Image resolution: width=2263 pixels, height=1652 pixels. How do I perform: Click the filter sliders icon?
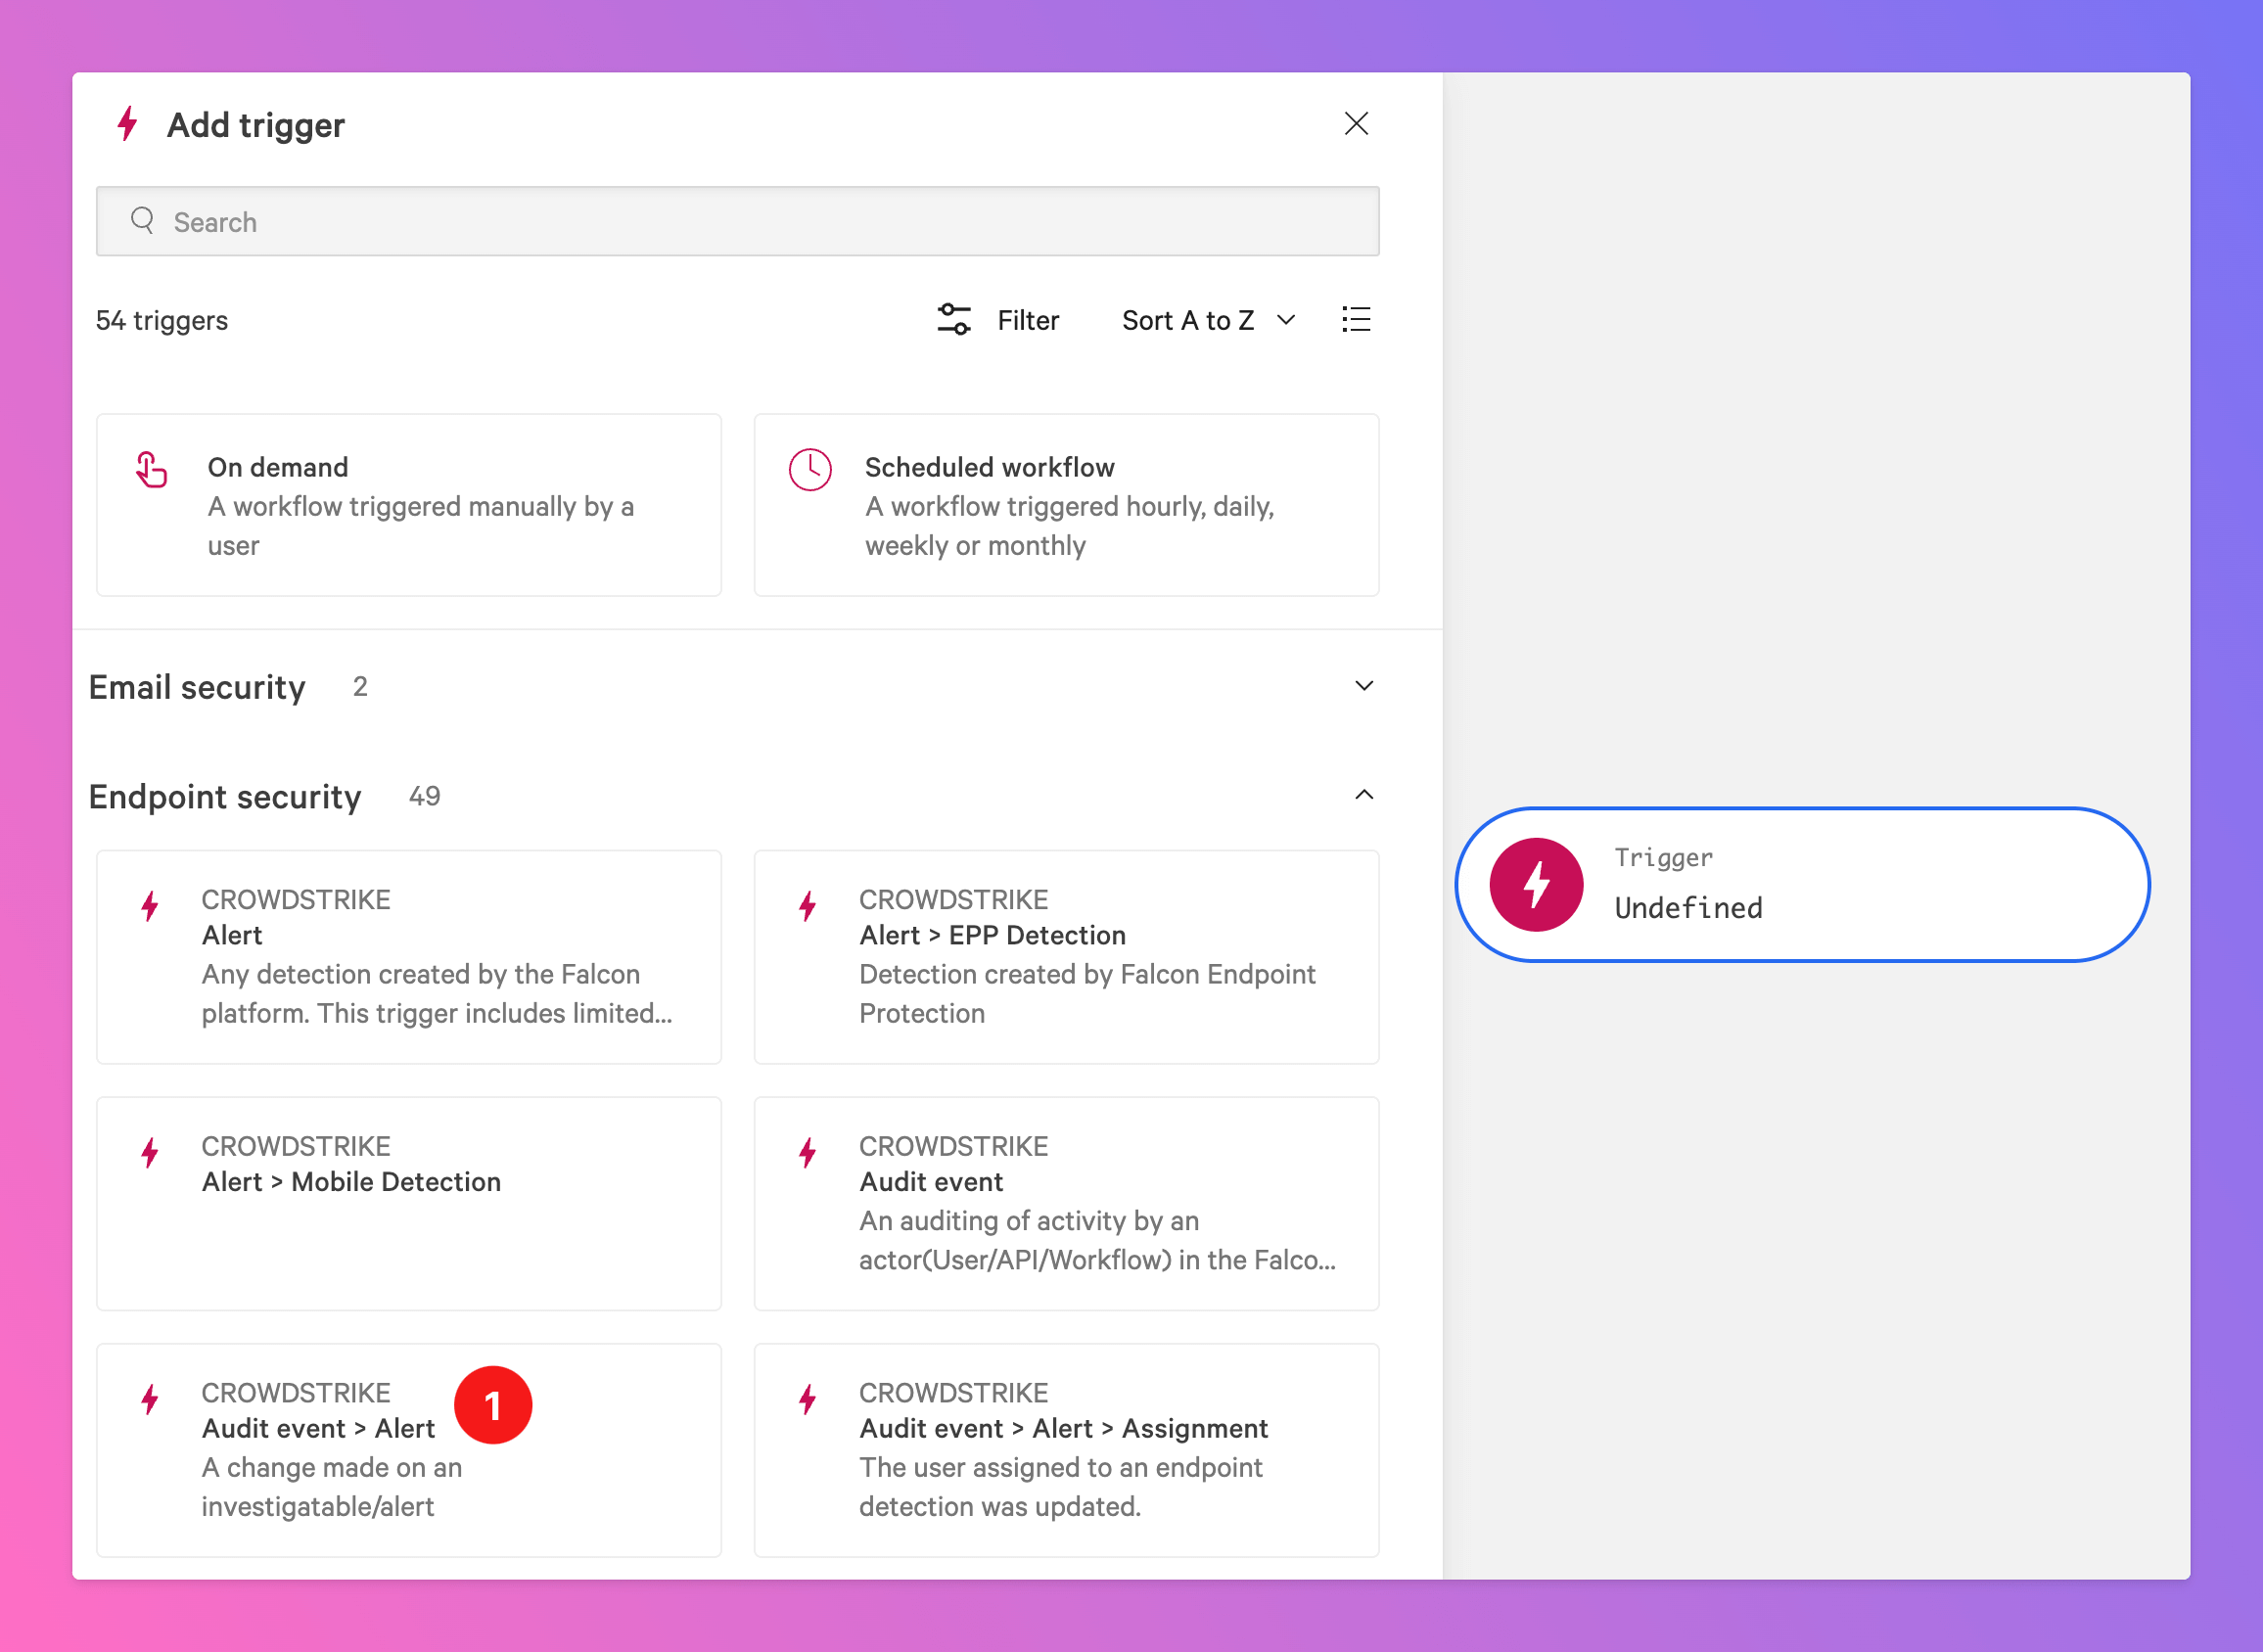point(953,320)
